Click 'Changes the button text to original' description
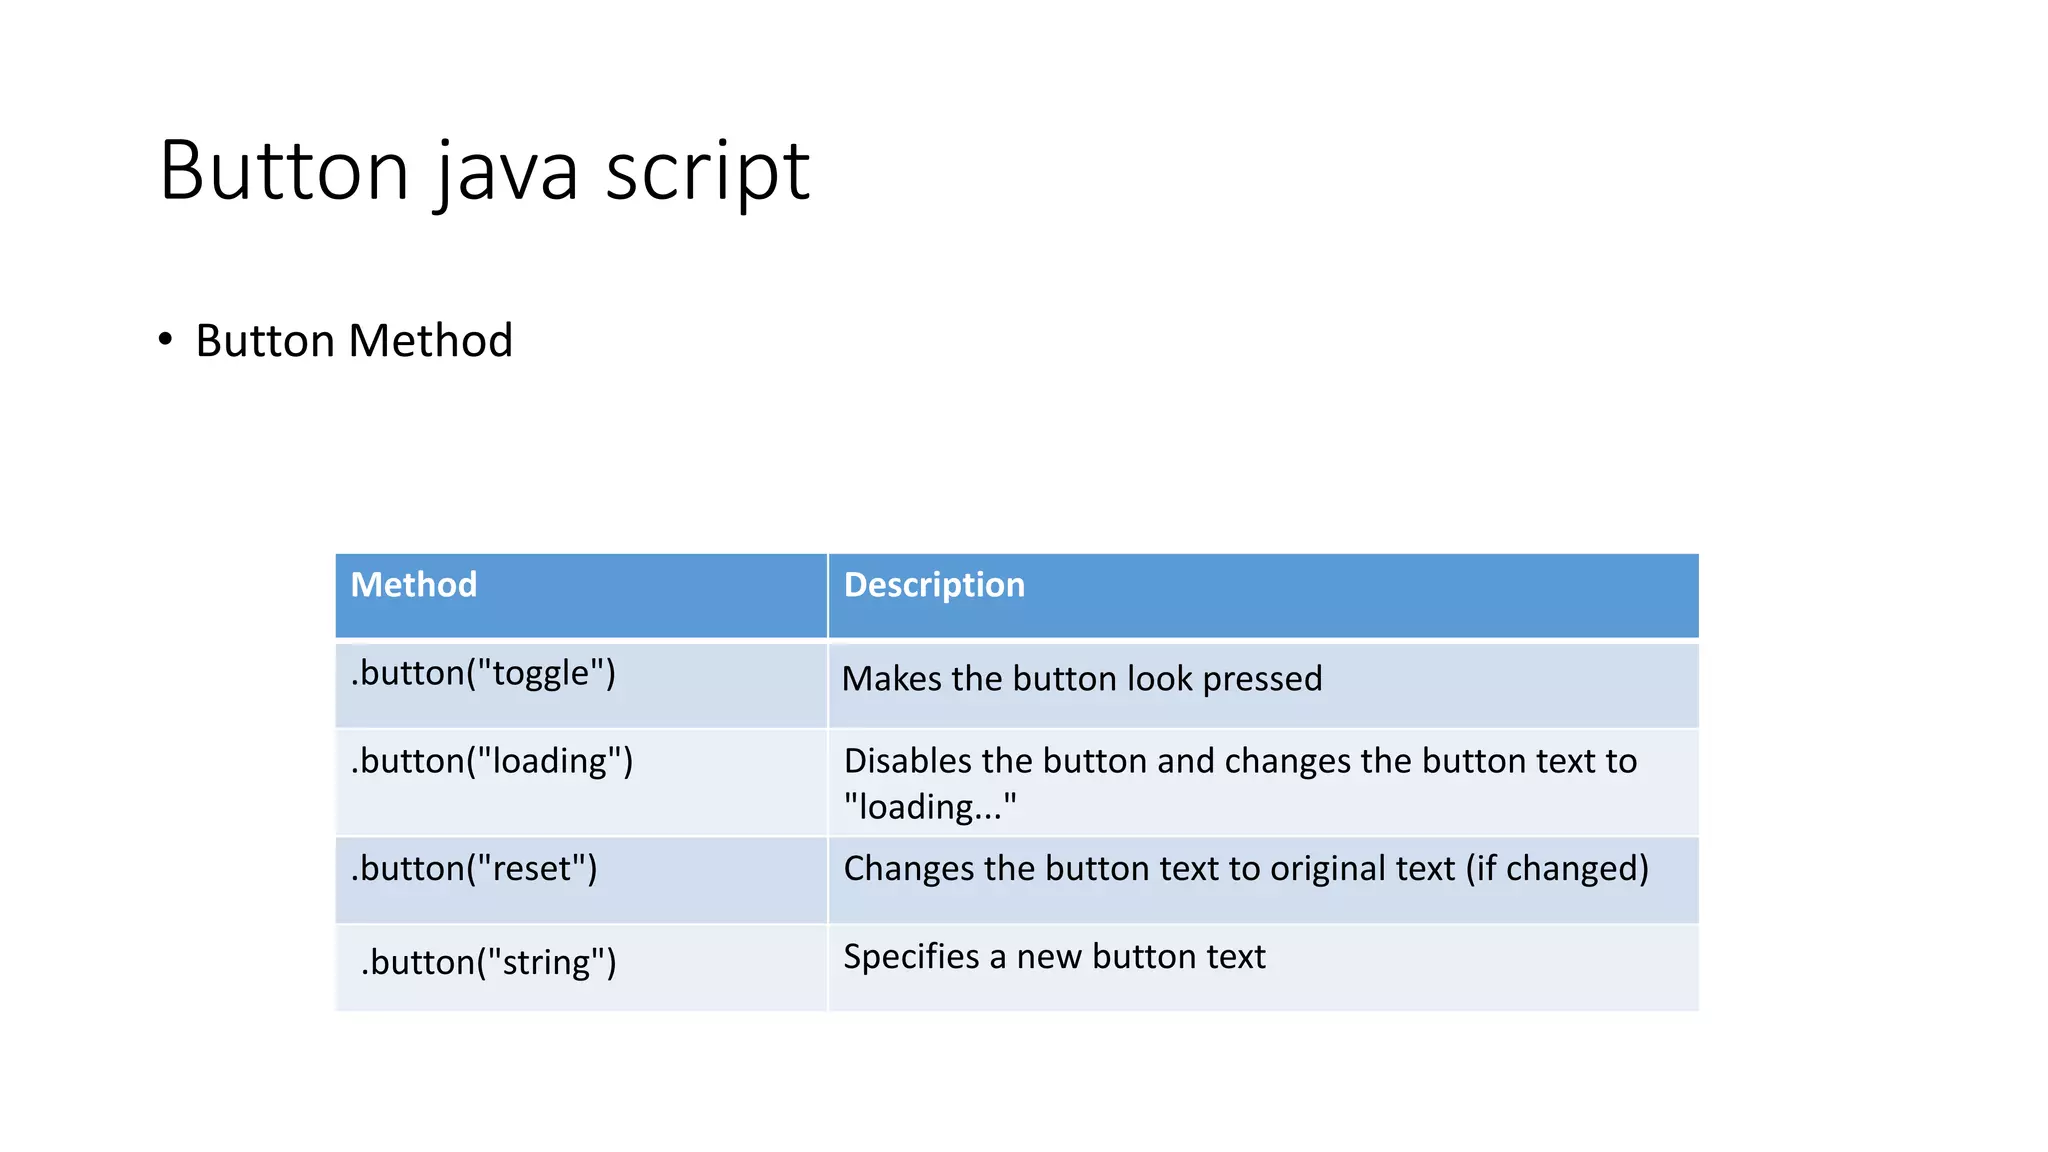Image resolution: width=2048 pixels, height=1152 pixels. click(1150, 869)
